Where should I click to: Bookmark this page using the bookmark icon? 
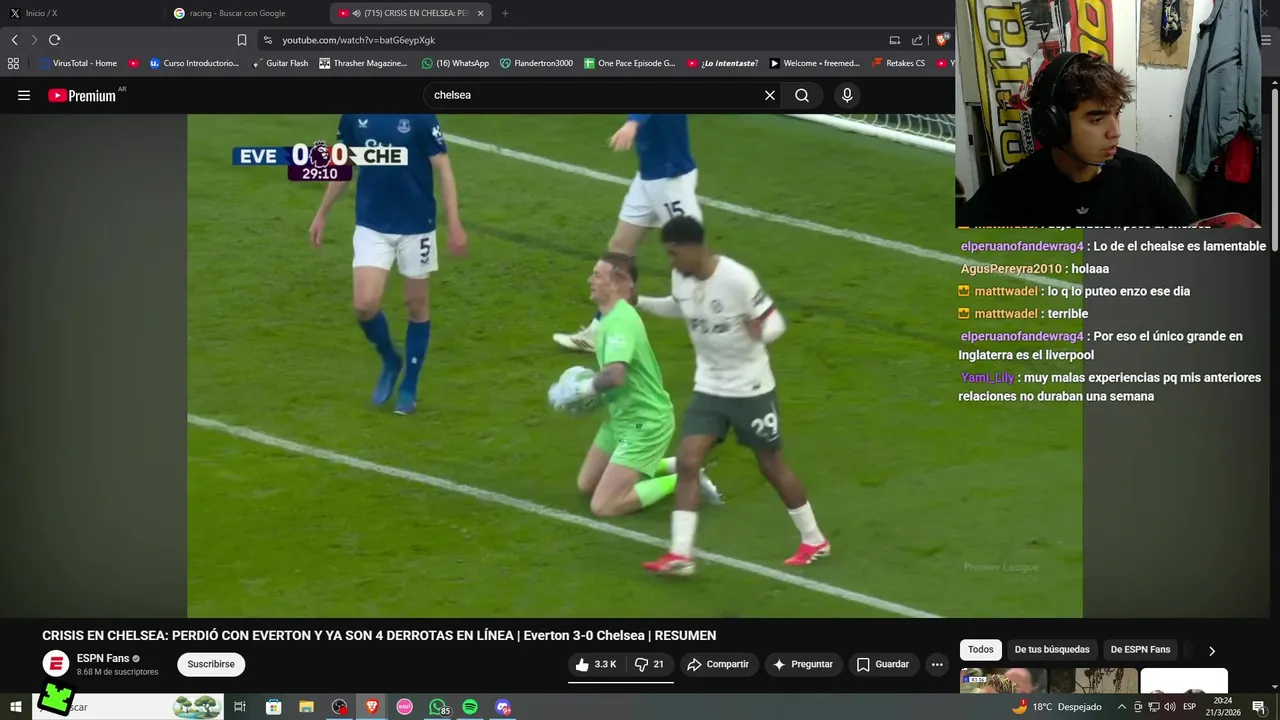[x=241, y=40]
